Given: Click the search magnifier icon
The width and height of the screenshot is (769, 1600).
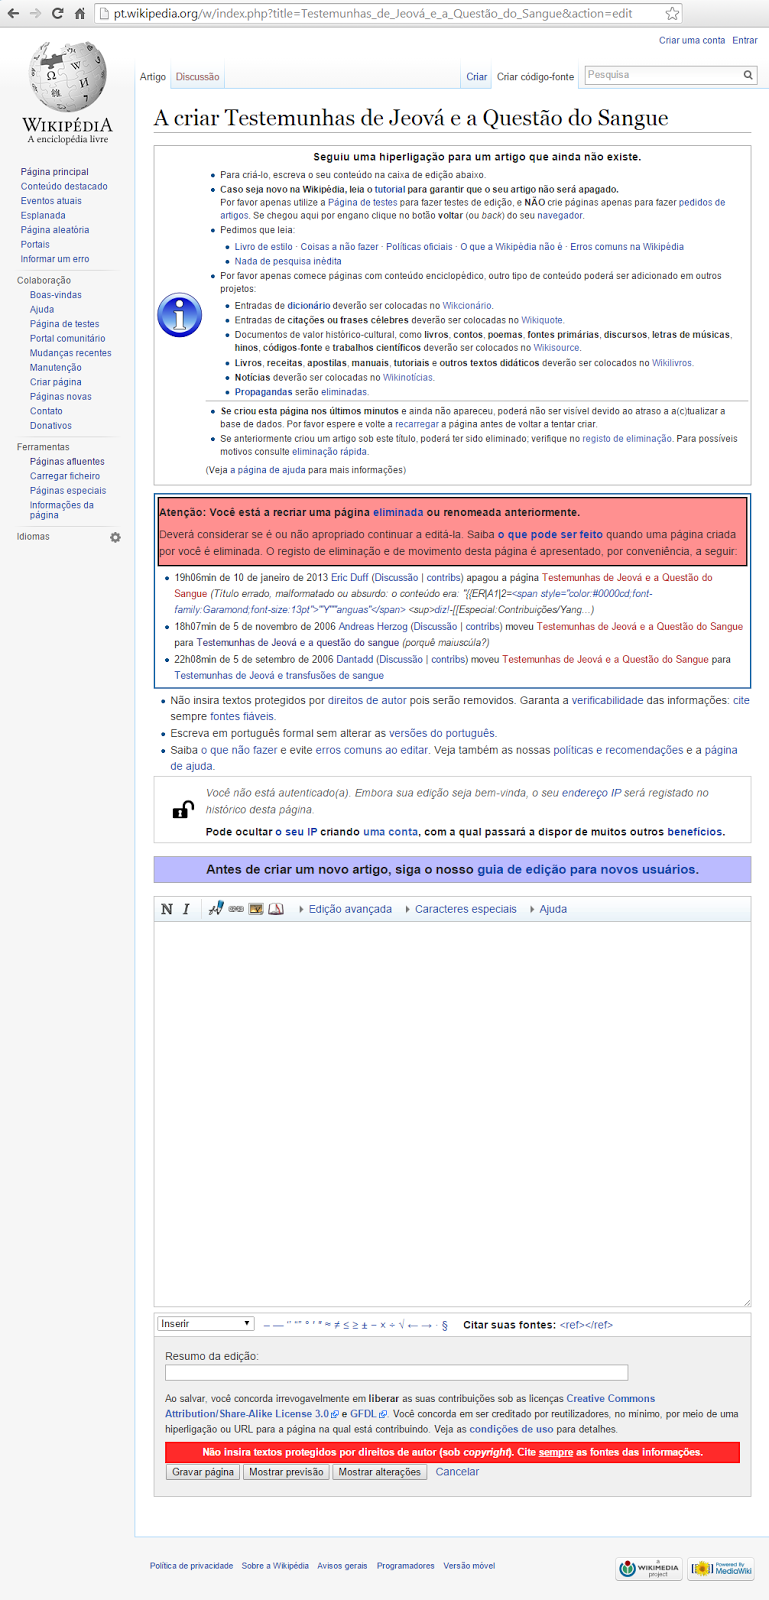Looking at the screenshot, I should point(748,75).
